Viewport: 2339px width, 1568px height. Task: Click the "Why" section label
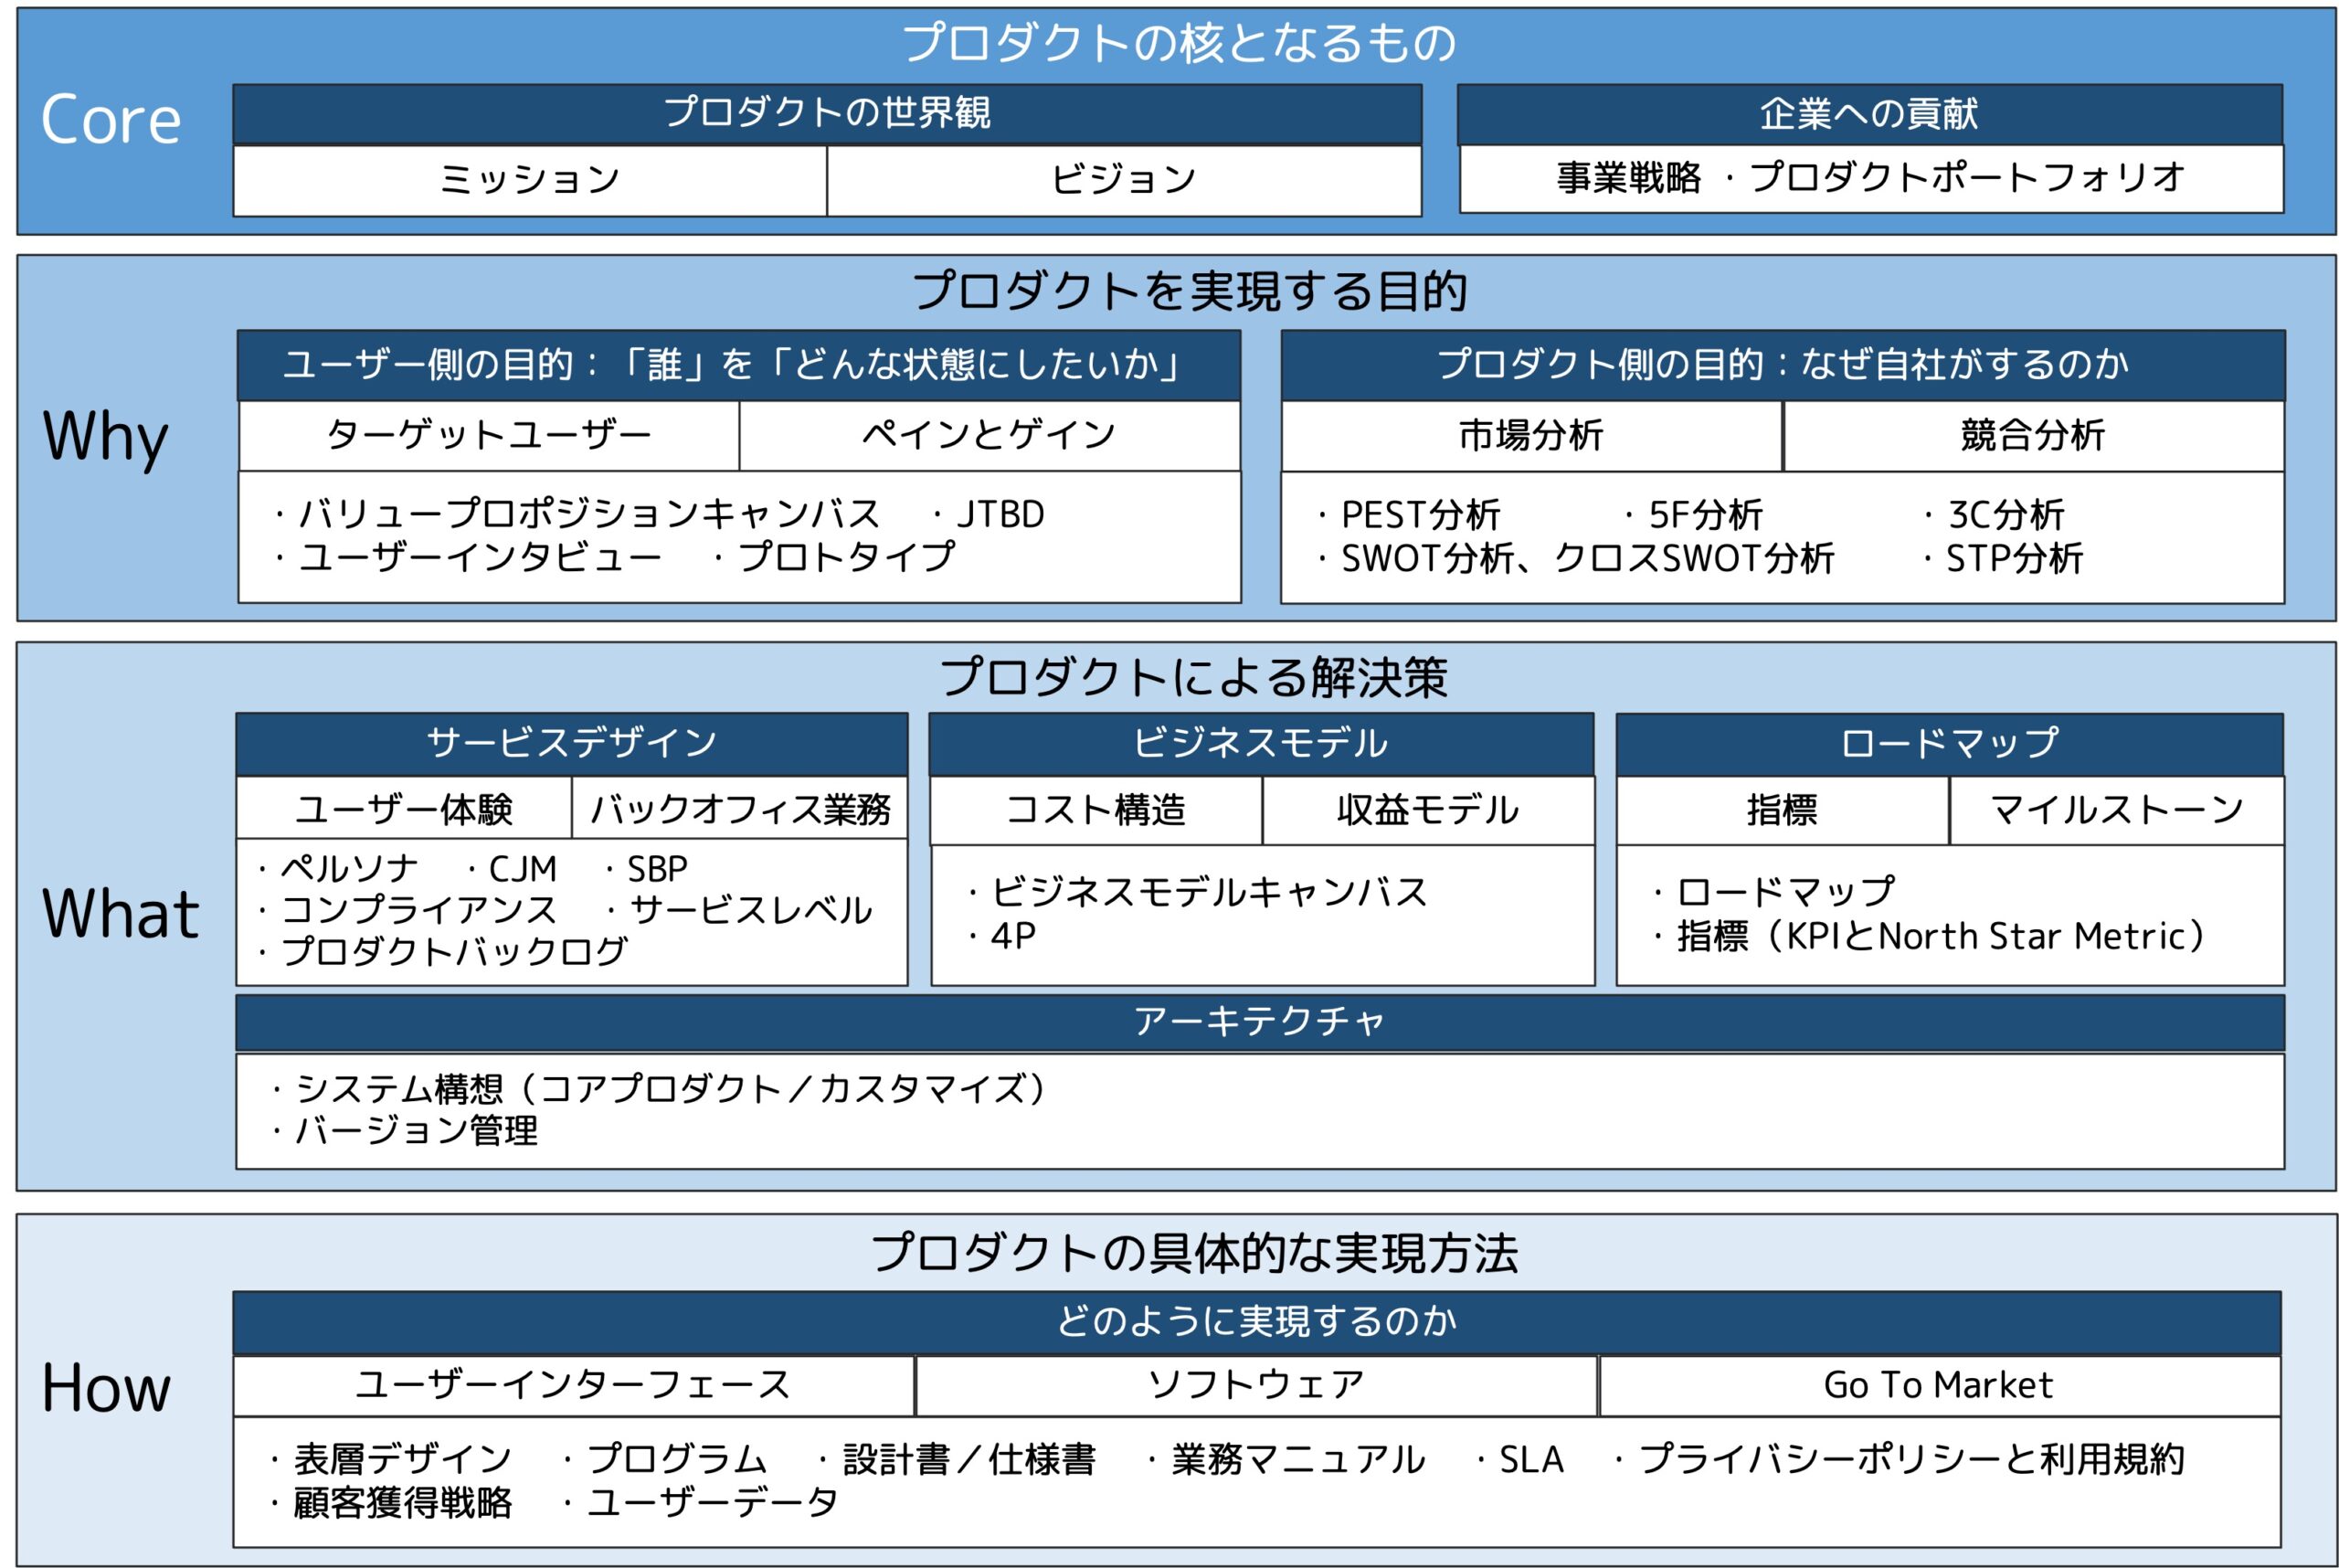(x=106, y=437)
